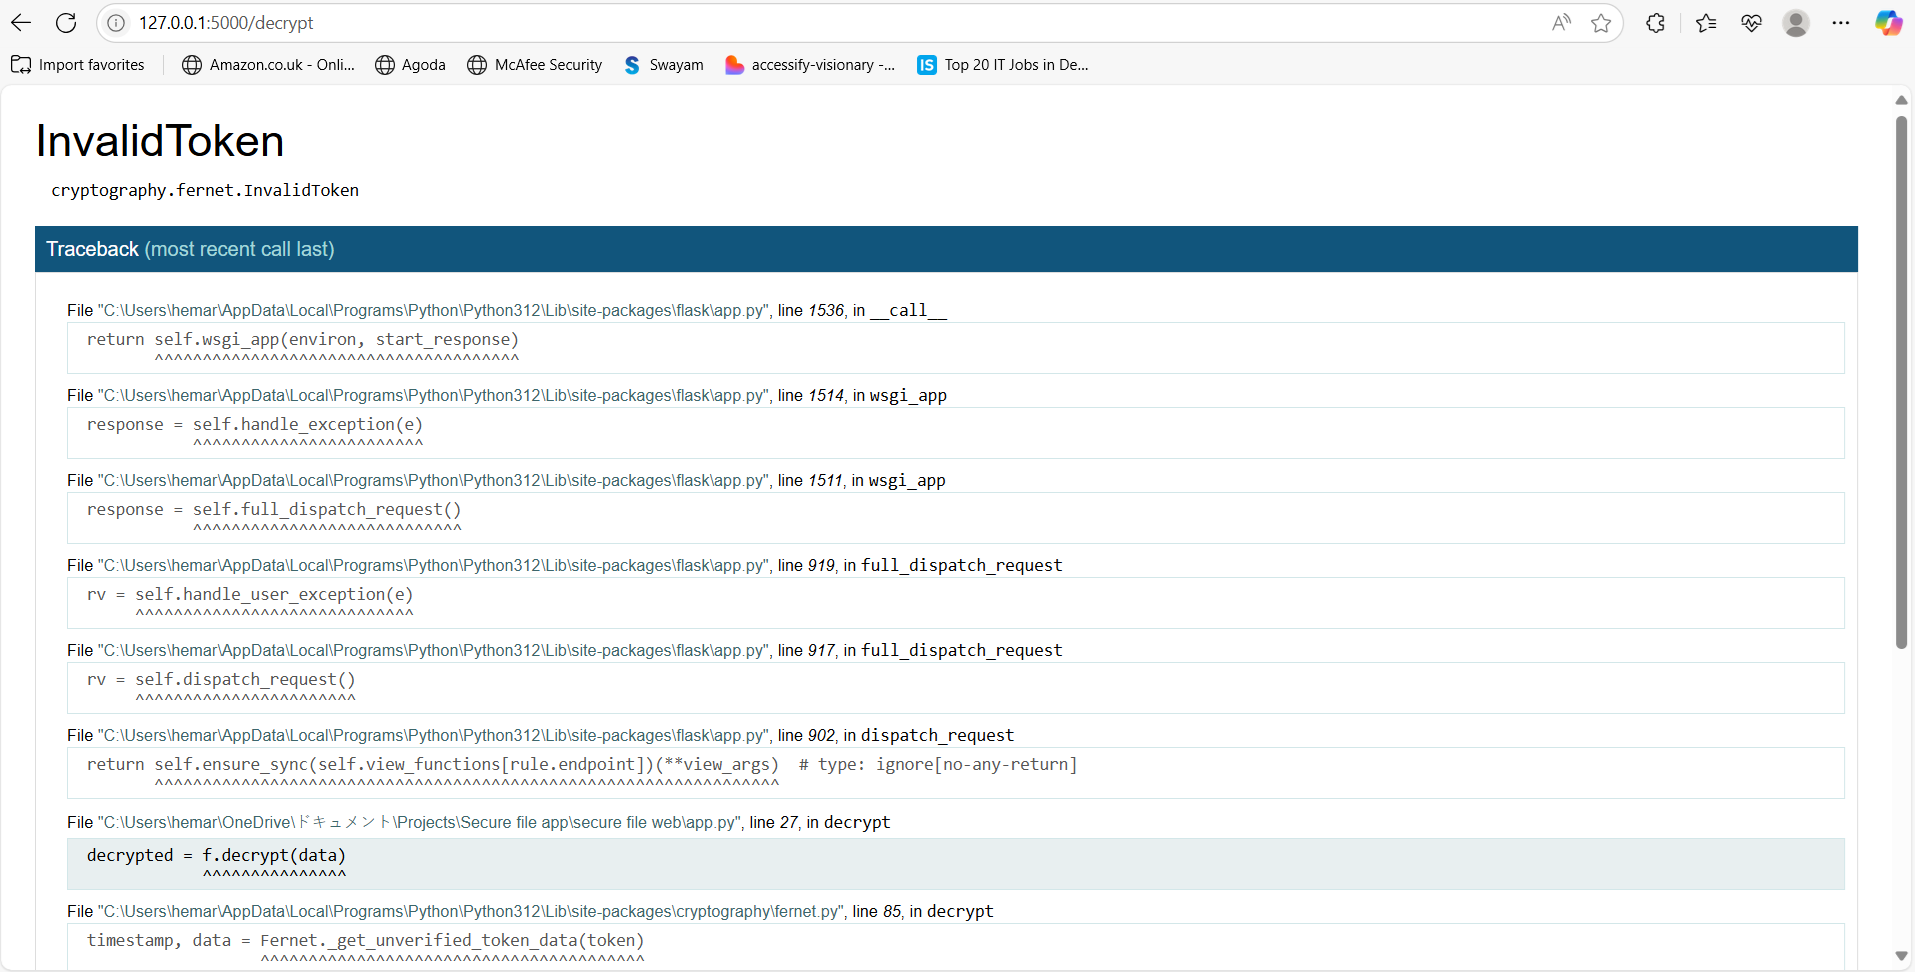Reload the decrypt page
Image resolution: width=1915 pixels, height=972 pixels.
[x=66, y=22]
